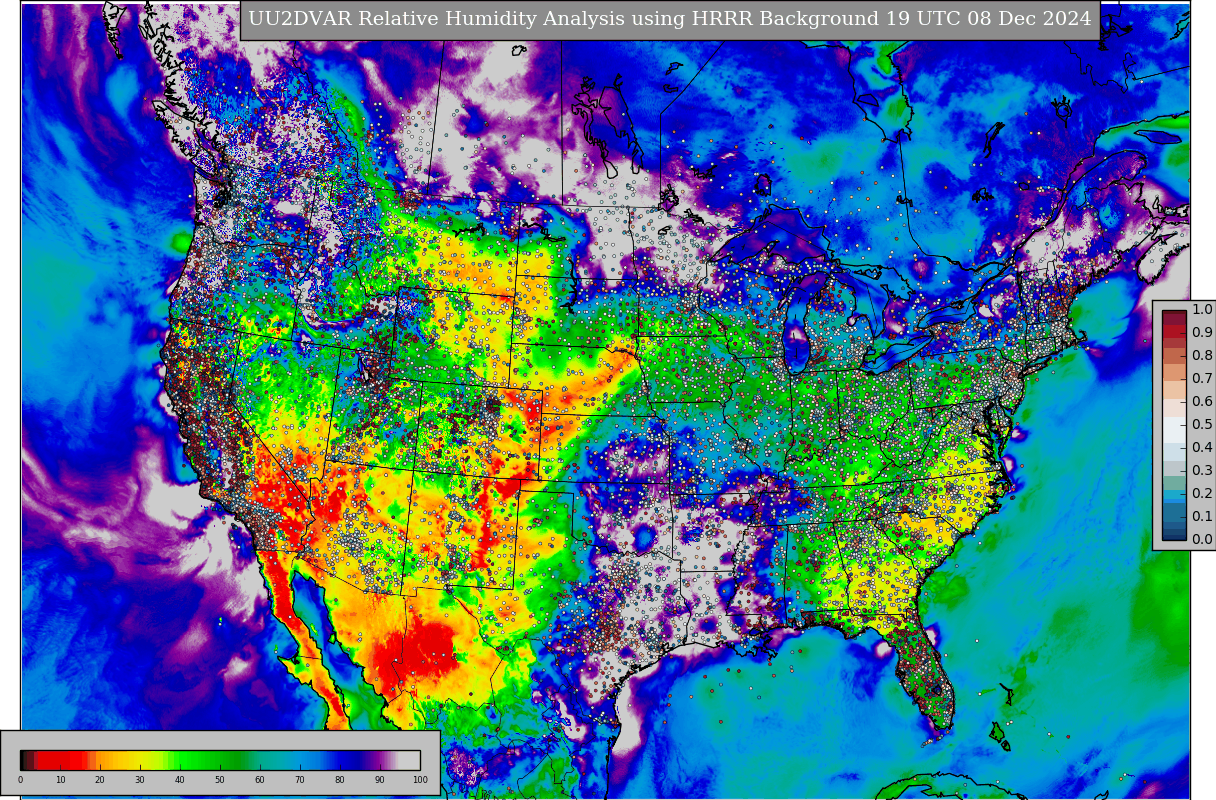Click the "100" tick label on the humidity colorbar
The height and width of the screenshot is (800, 1216).
[420, 780]
